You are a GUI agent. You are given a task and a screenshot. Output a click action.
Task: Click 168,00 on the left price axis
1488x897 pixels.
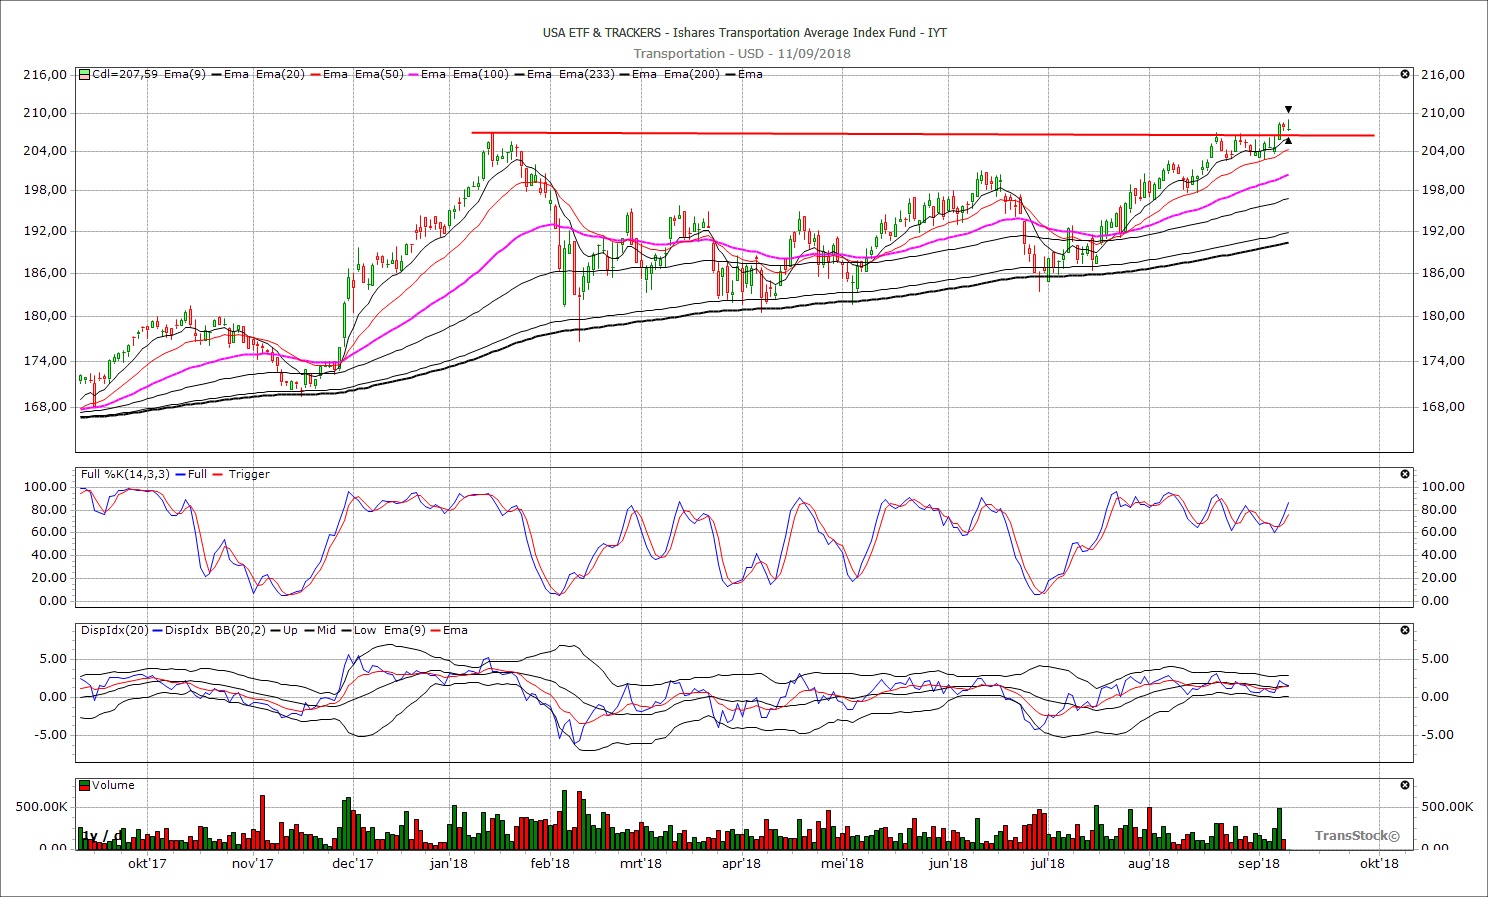point(45,406)
